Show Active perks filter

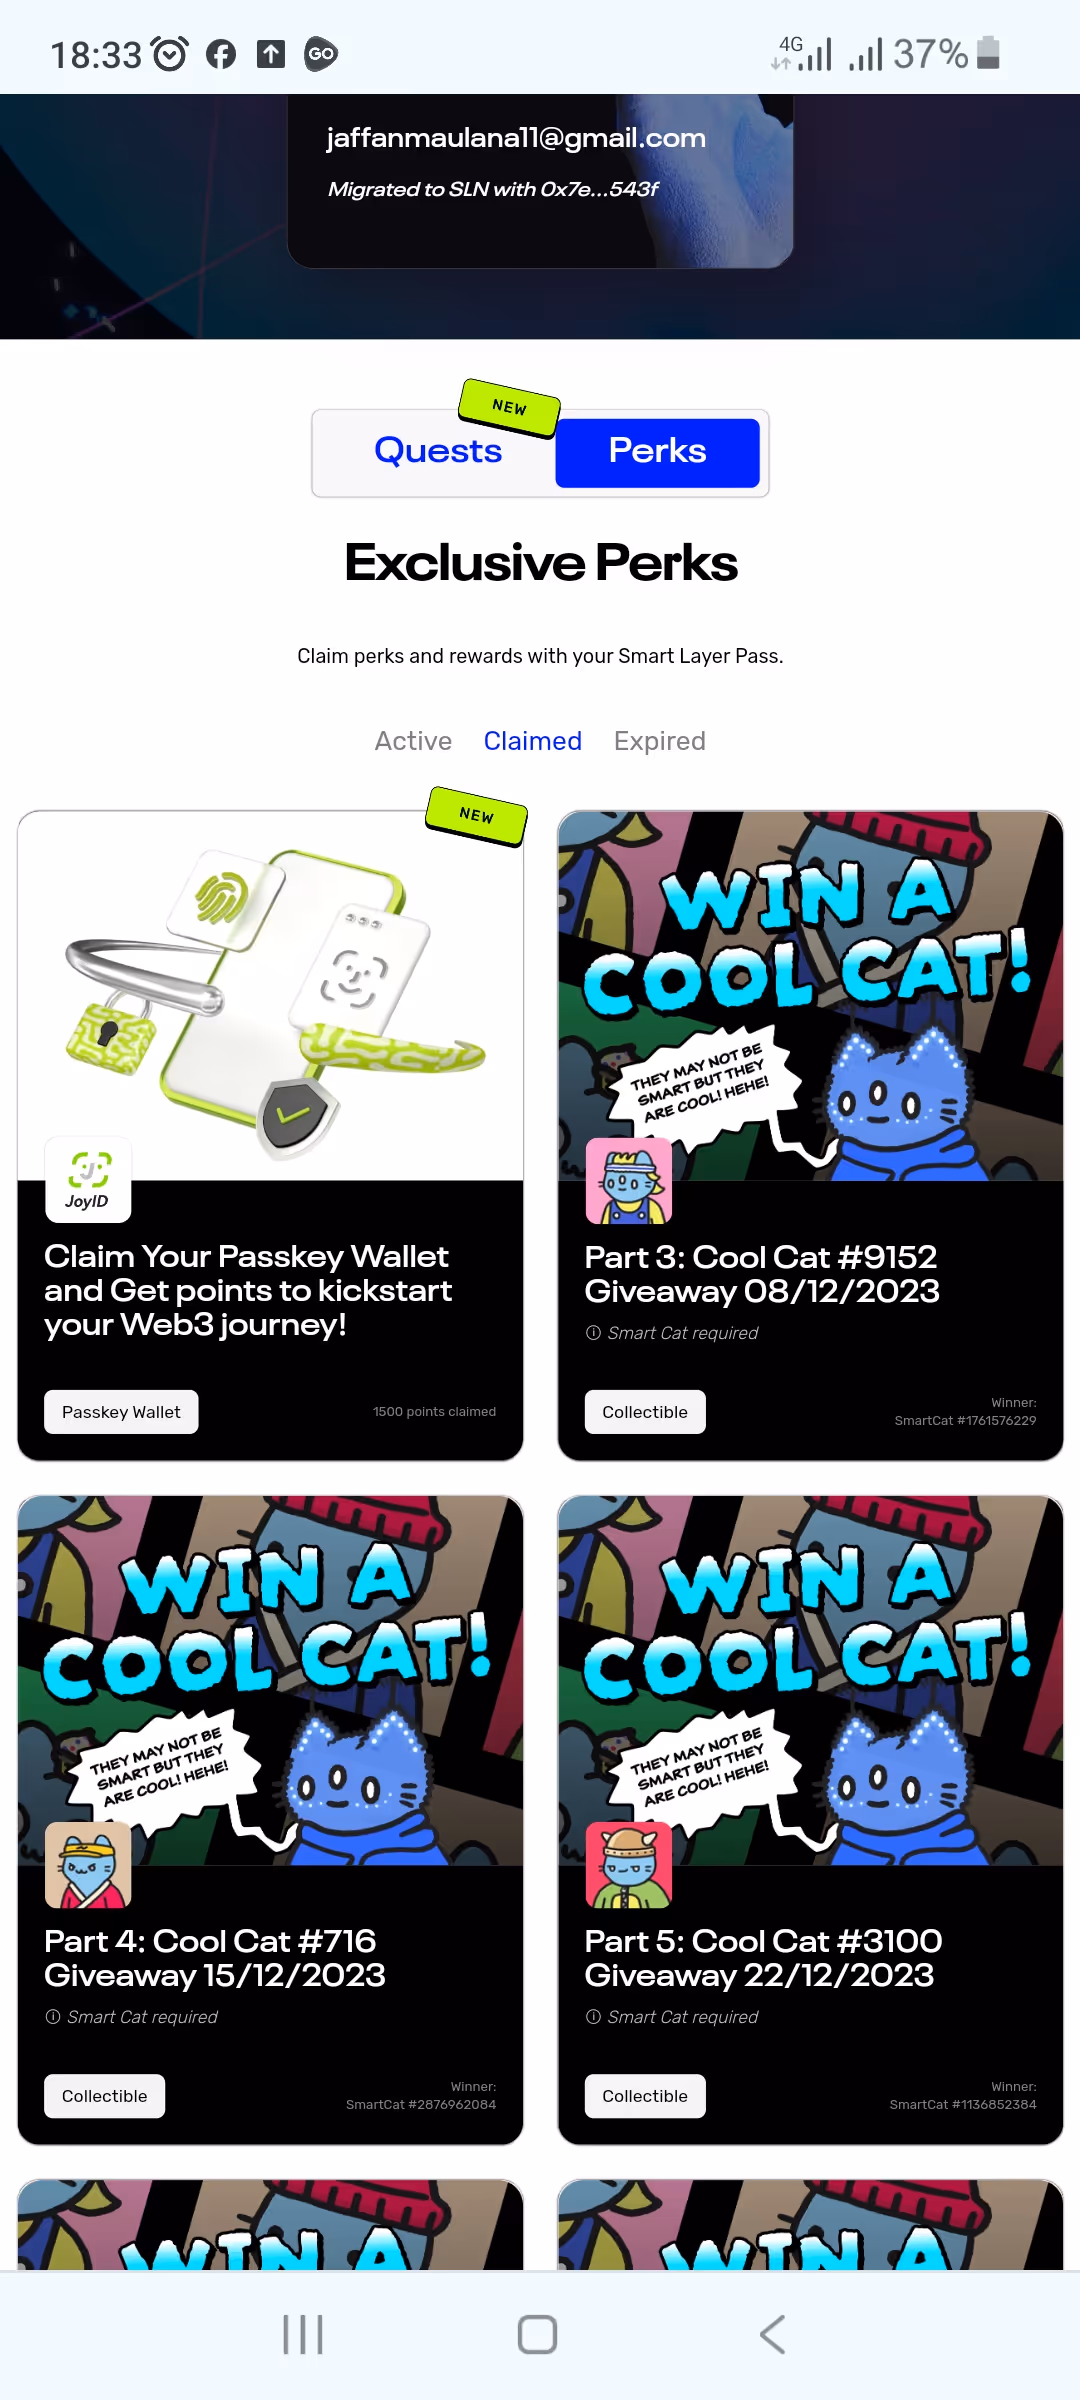pos(413,741)
